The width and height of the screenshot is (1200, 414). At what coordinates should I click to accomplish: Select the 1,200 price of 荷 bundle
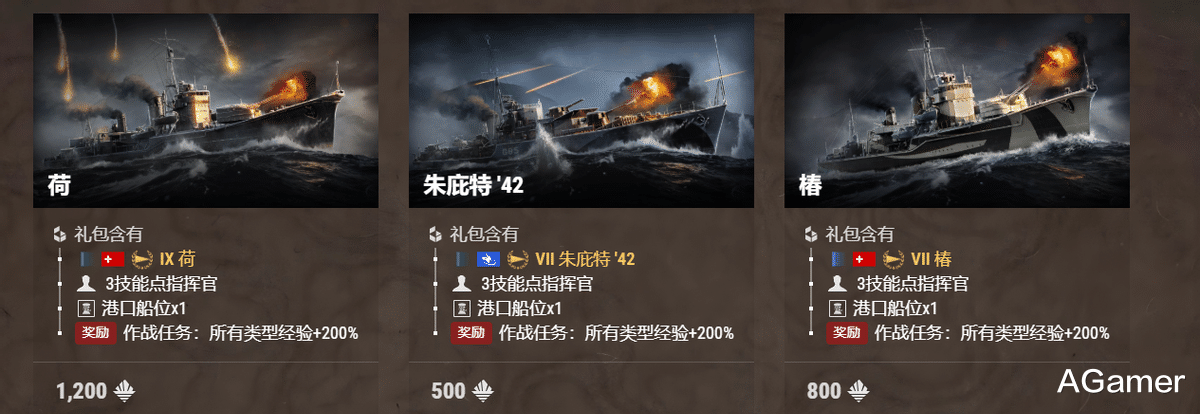pyautogui.click(x=82, y=391)
